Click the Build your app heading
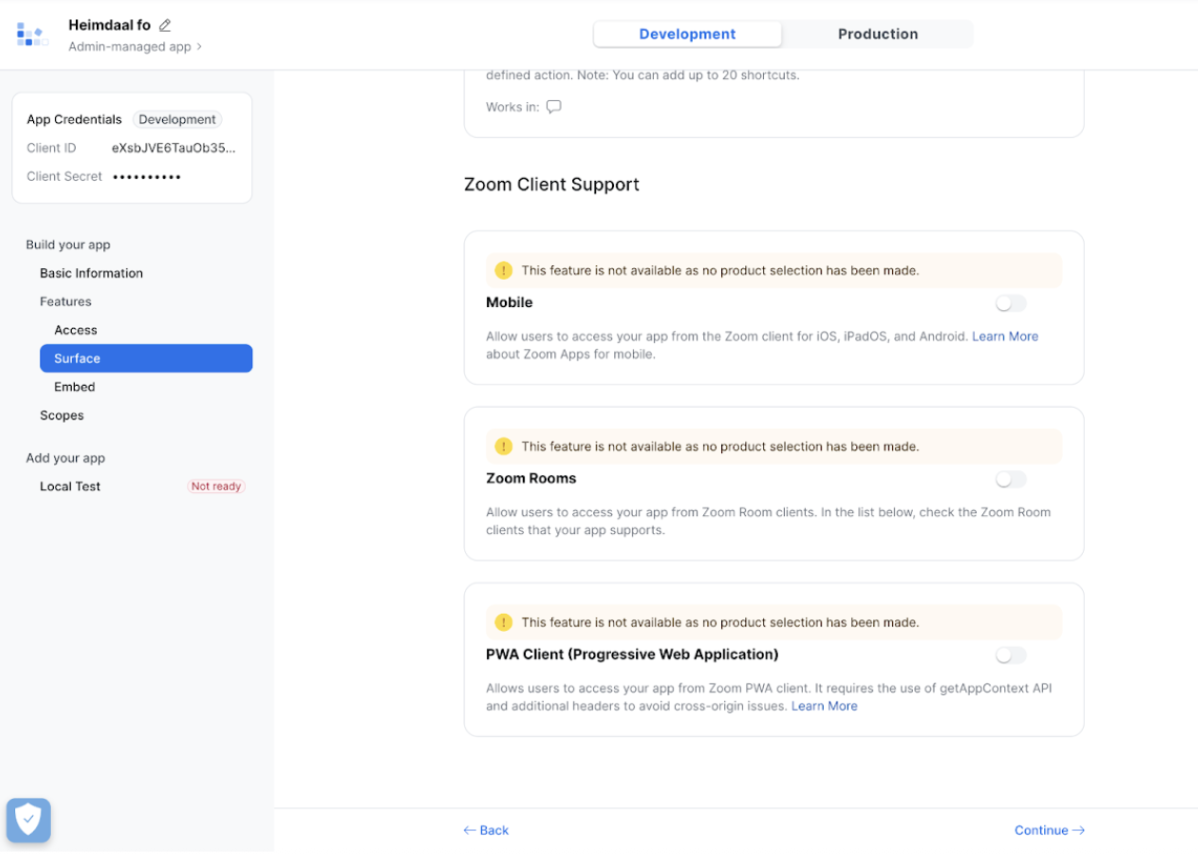Viewport: 1198px width, 854px height. point(68,244)
